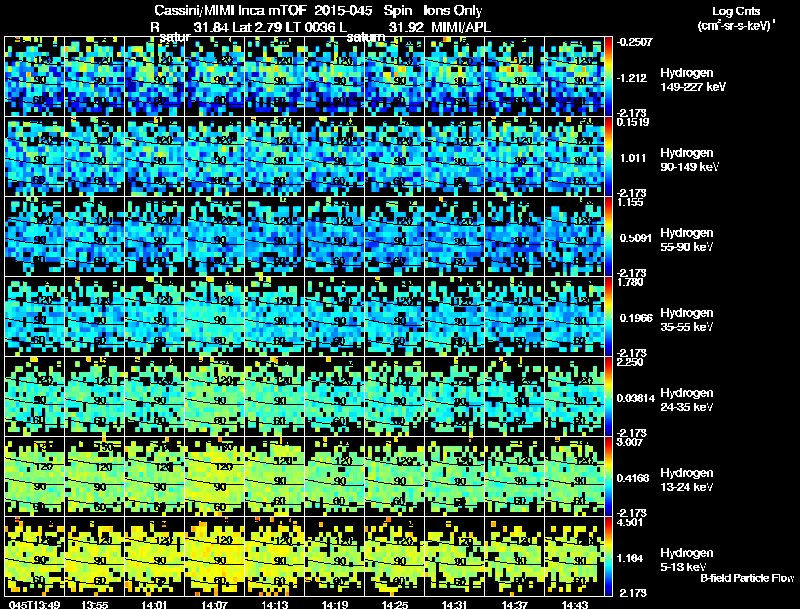Click the 14:43 time axis label
Image resolution: width=800 pixels, height=609 pixels.
(x=575, y=604)
